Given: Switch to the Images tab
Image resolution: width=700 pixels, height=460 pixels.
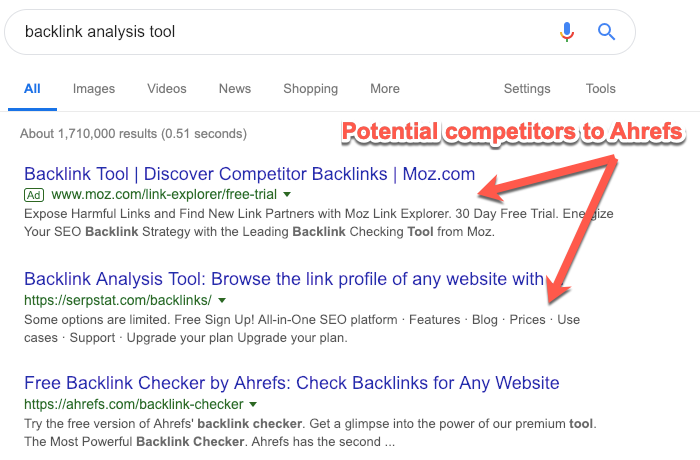Looking at the screenshot, I should 93,89.
